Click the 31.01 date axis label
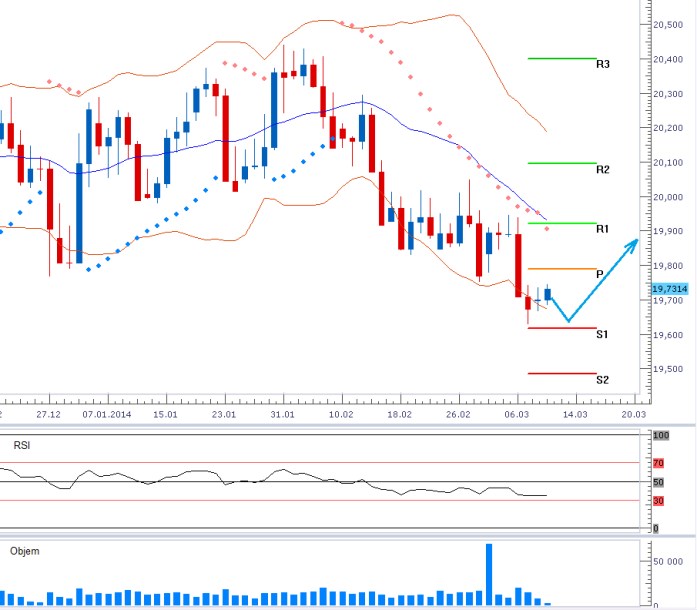The width and height of the screenshot is (697, 610). click(283, 415)
